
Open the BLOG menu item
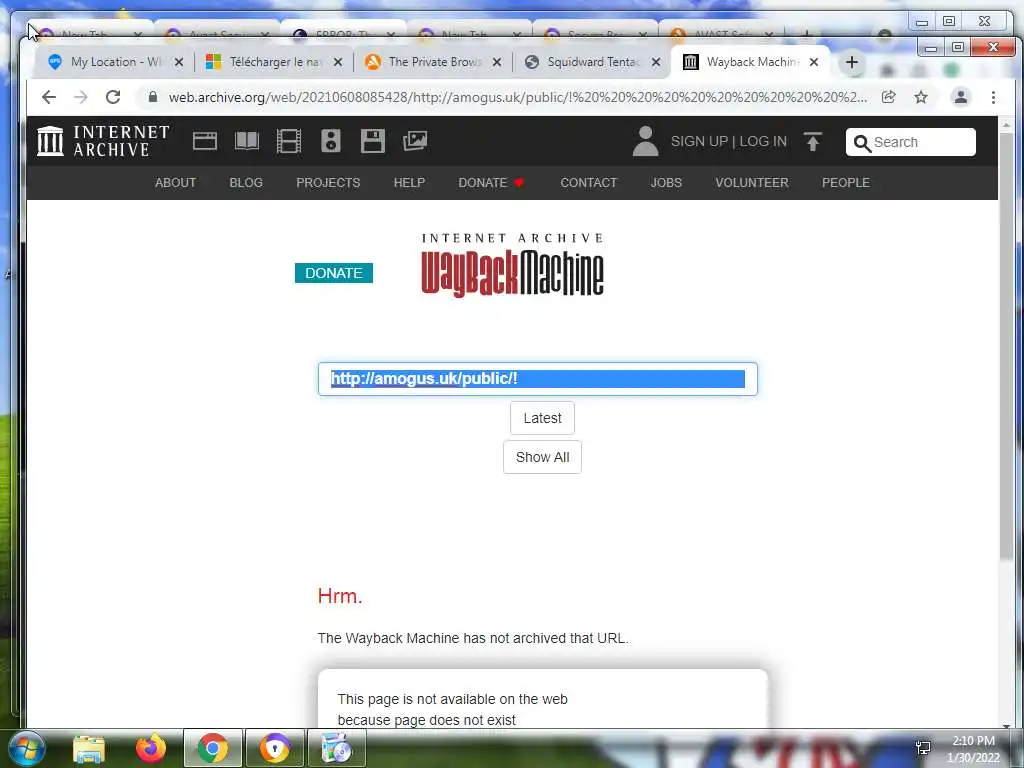pos(246,183)
